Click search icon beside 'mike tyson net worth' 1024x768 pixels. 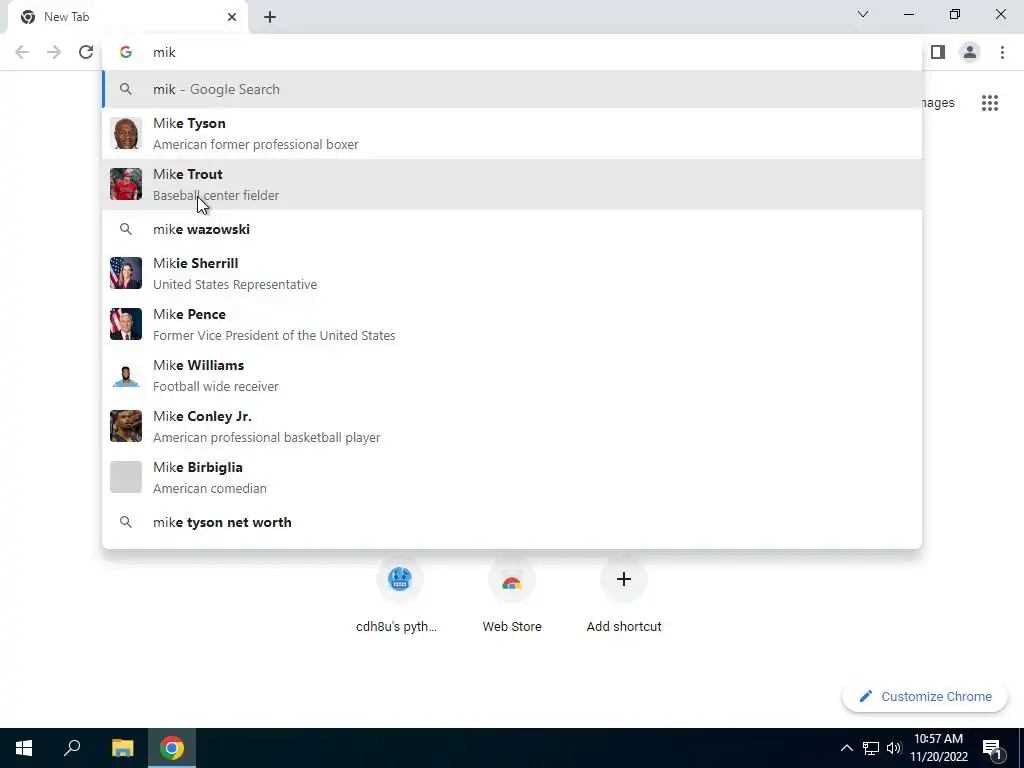(125, 522)
